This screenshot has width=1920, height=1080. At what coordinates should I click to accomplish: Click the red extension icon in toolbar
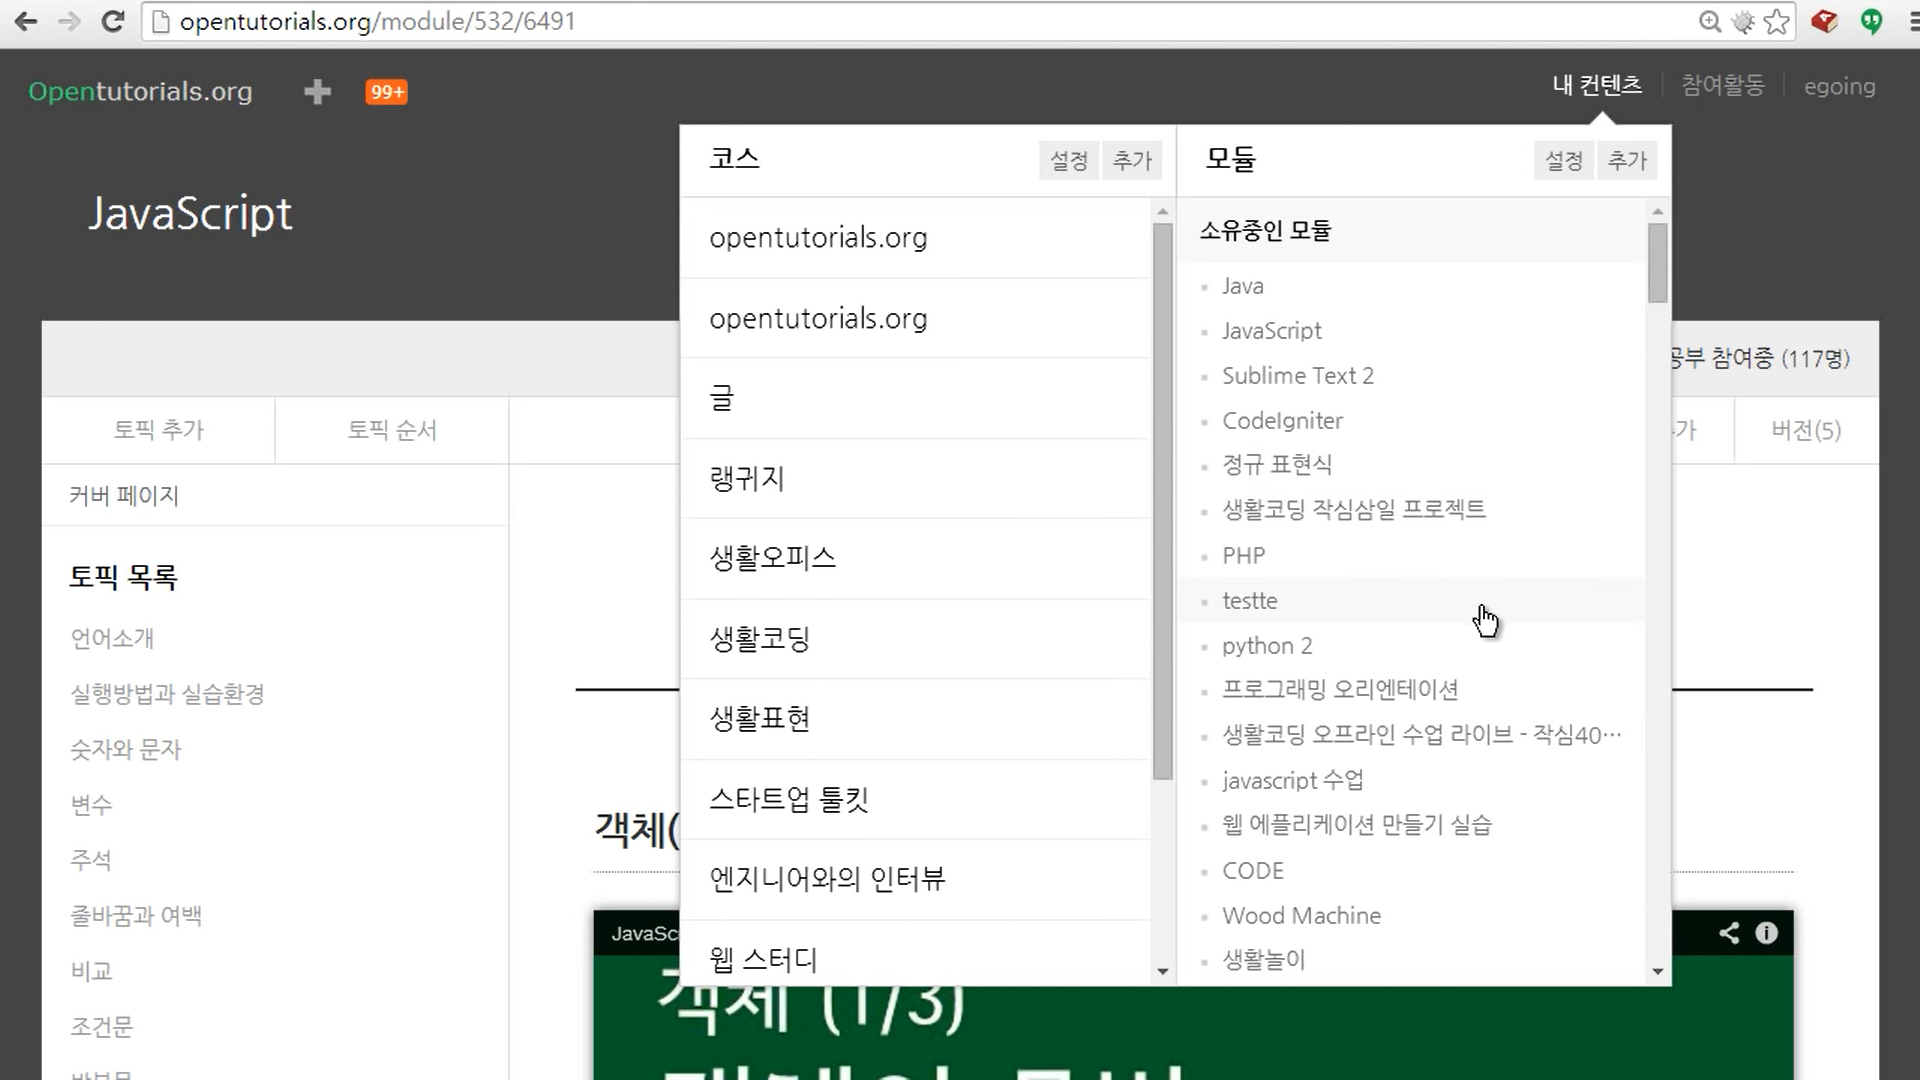point(1824,22)
